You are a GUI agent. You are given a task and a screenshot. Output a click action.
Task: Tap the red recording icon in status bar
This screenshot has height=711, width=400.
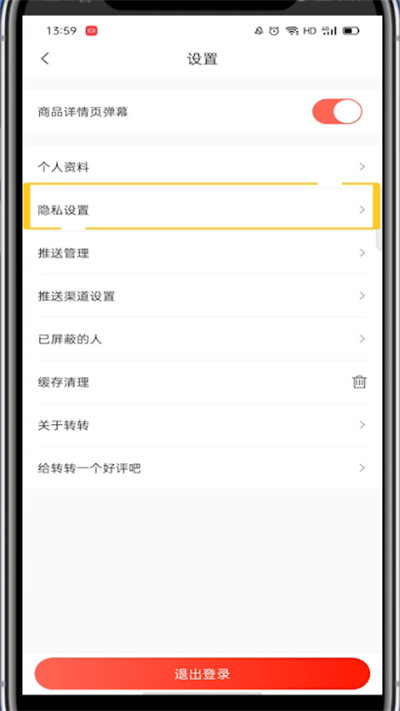(92, 31)
